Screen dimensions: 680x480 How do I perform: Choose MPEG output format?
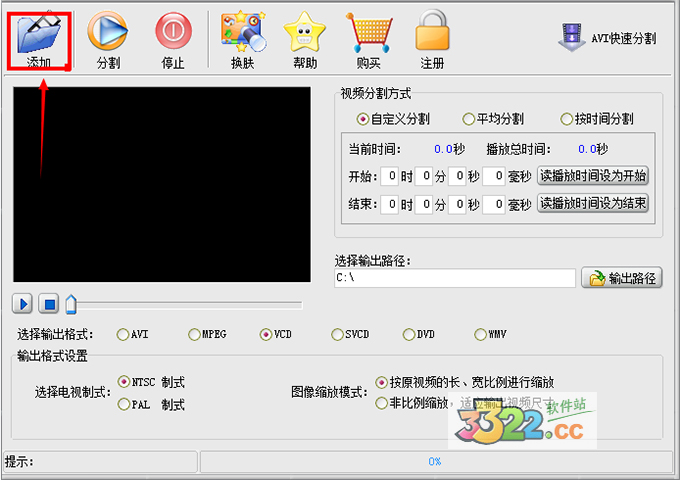(207, 334)
